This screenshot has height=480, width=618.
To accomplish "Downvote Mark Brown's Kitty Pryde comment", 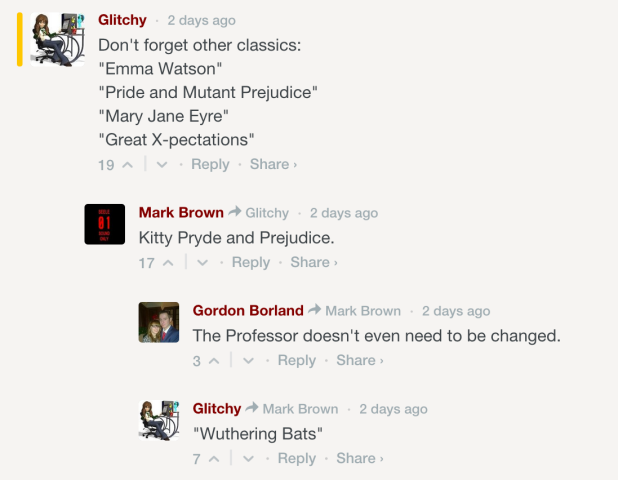I will coord(202,263).
